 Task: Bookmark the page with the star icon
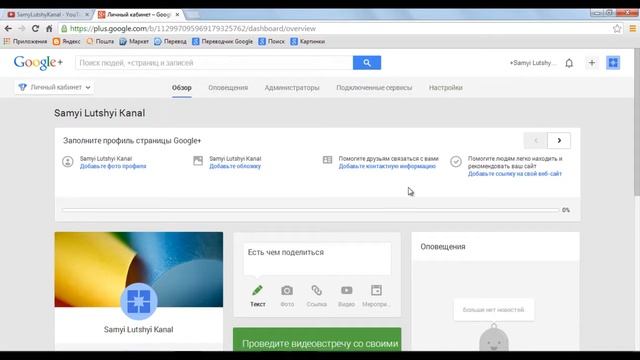coord(617,29)
